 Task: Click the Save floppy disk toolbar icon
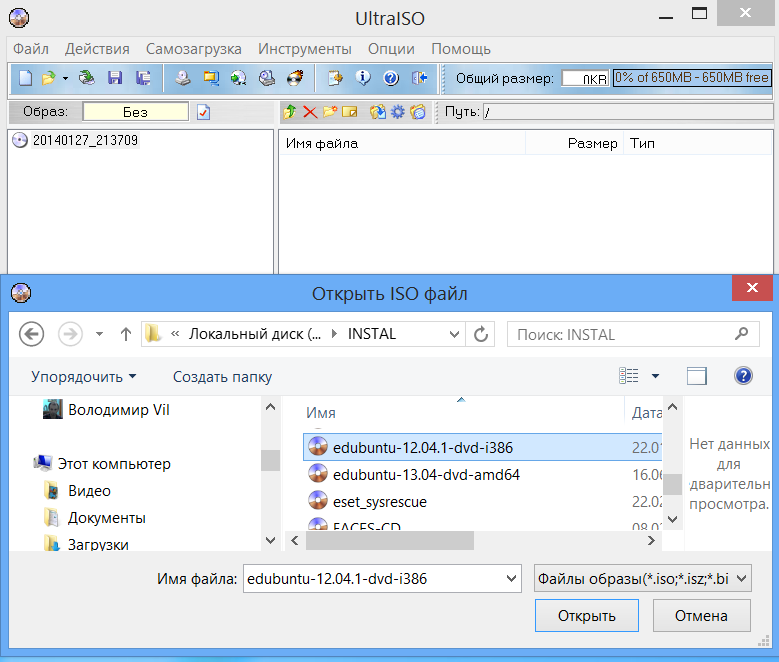115,78
